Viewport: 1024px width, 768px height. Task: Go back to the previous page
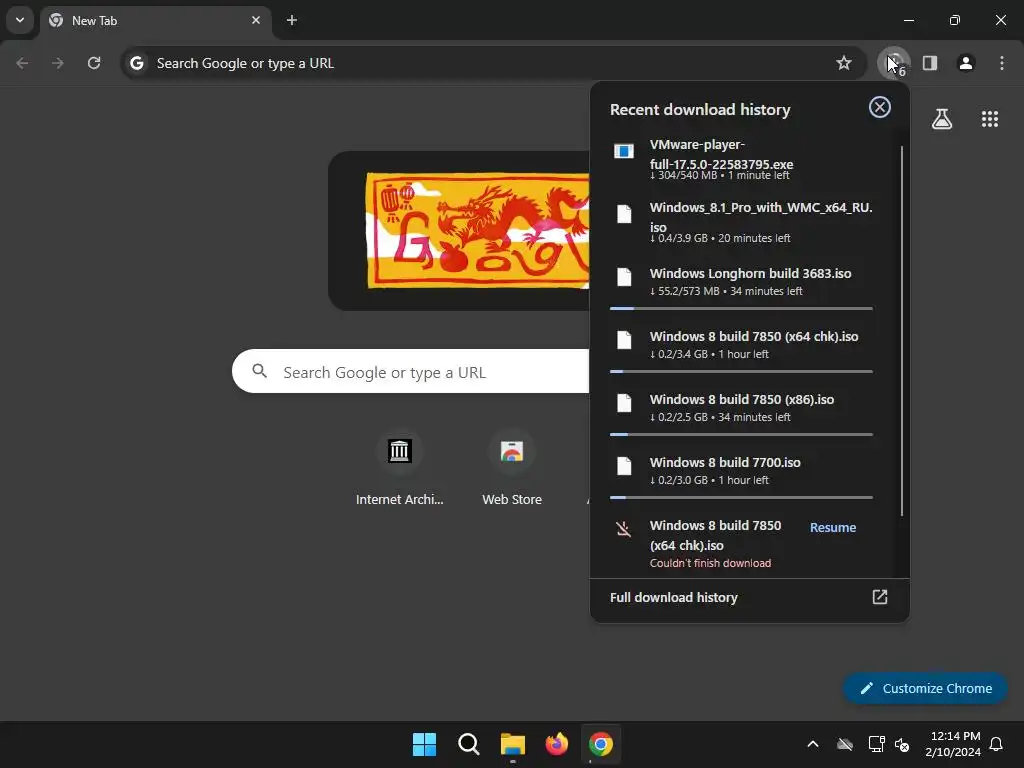point(22,63)
